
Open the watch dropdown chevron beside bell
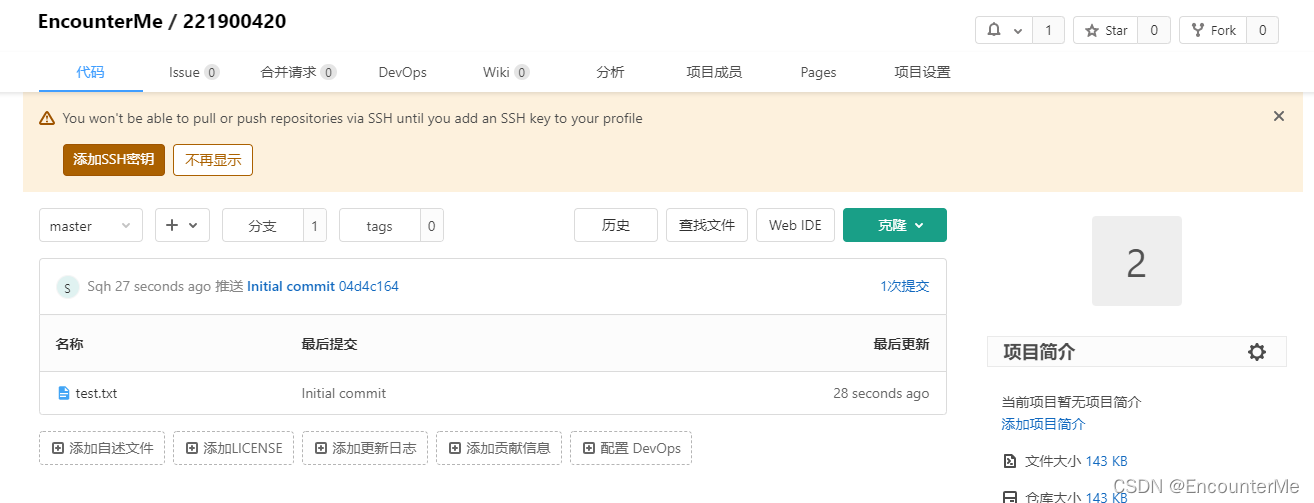(1018, 31)
